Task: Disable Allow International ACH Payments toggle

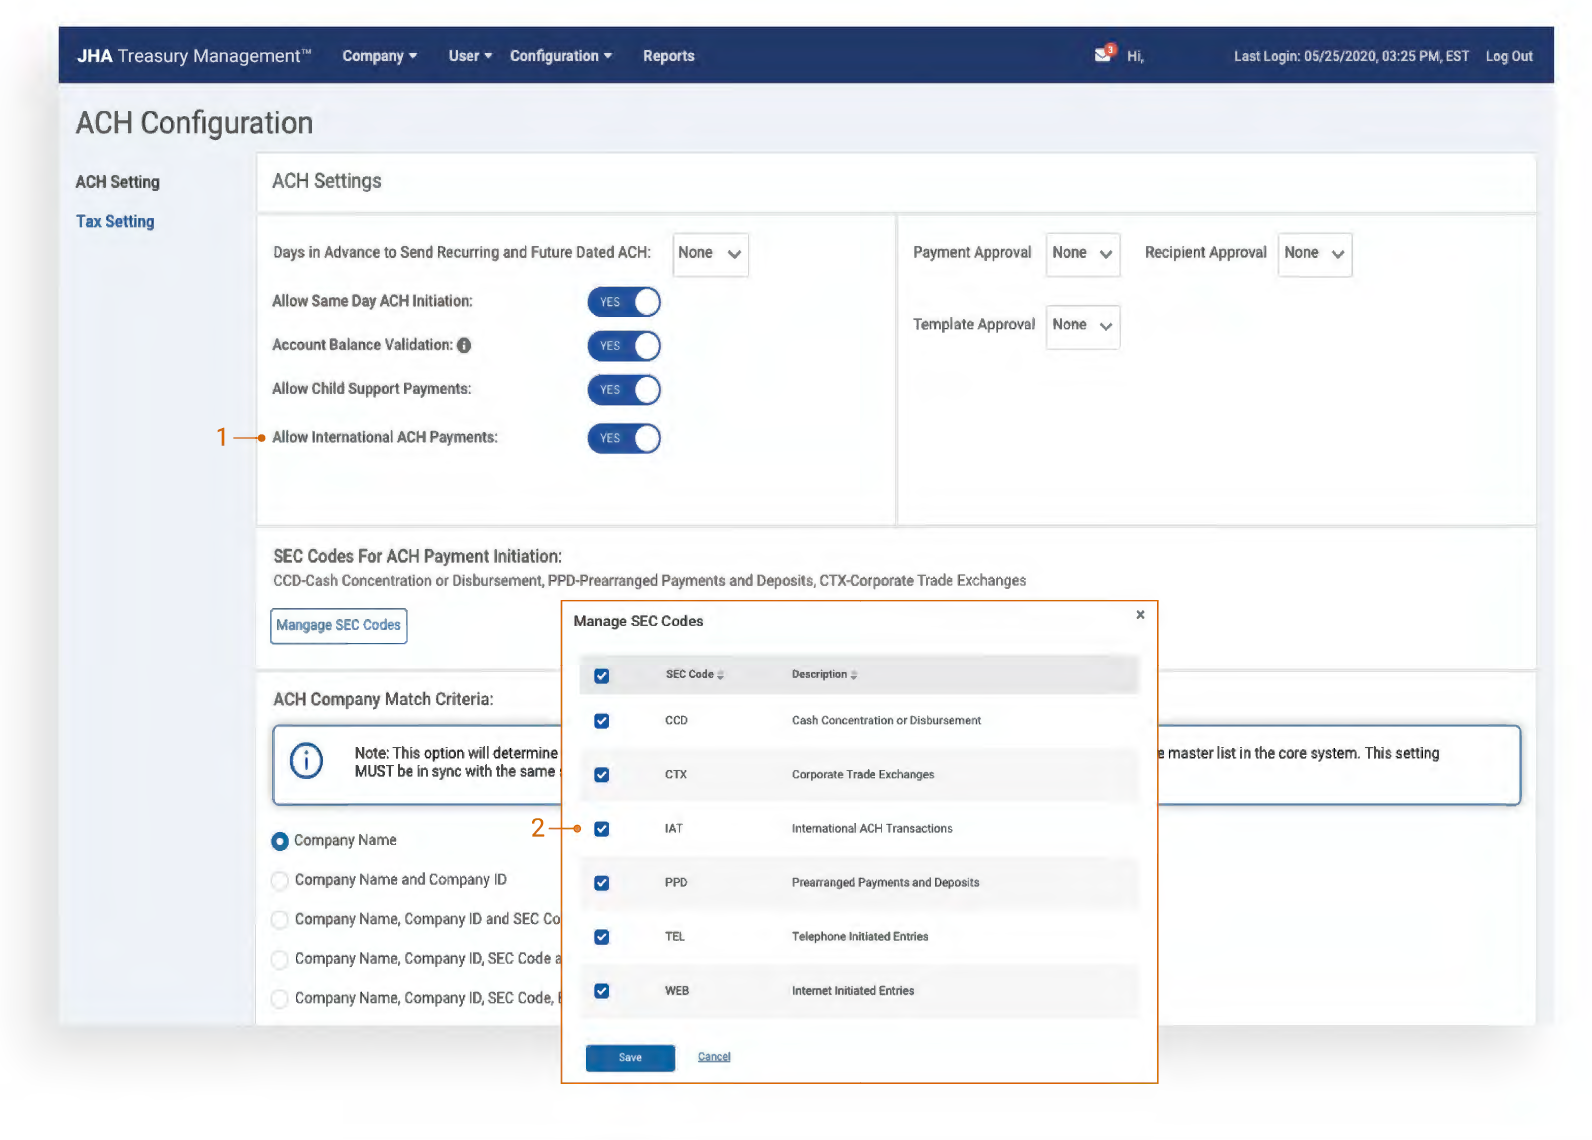Action: [x=624, y=438]
